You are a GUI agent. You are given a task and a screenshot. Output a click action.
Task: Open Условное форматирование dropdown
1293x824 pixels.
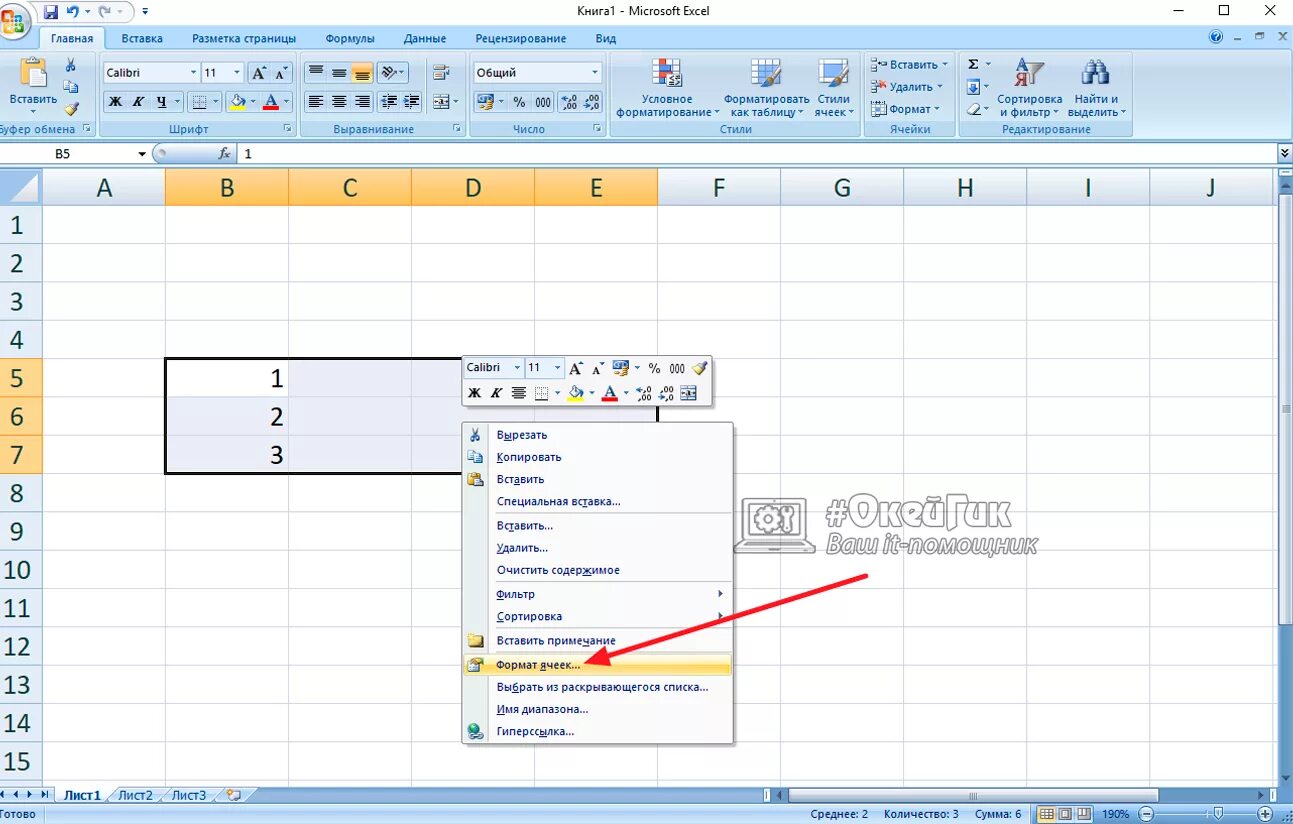(x=668, y=87)
